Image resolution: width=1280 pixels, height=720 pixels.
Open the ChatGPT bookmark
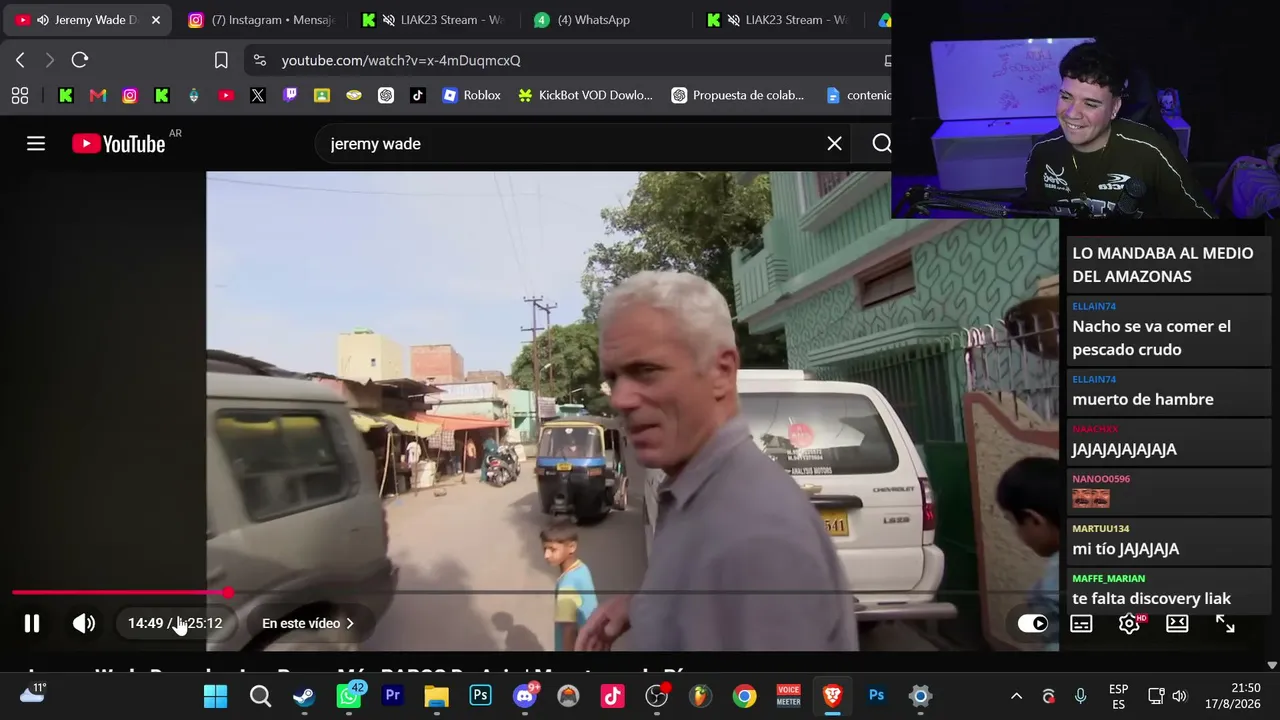tap(386, 95)
